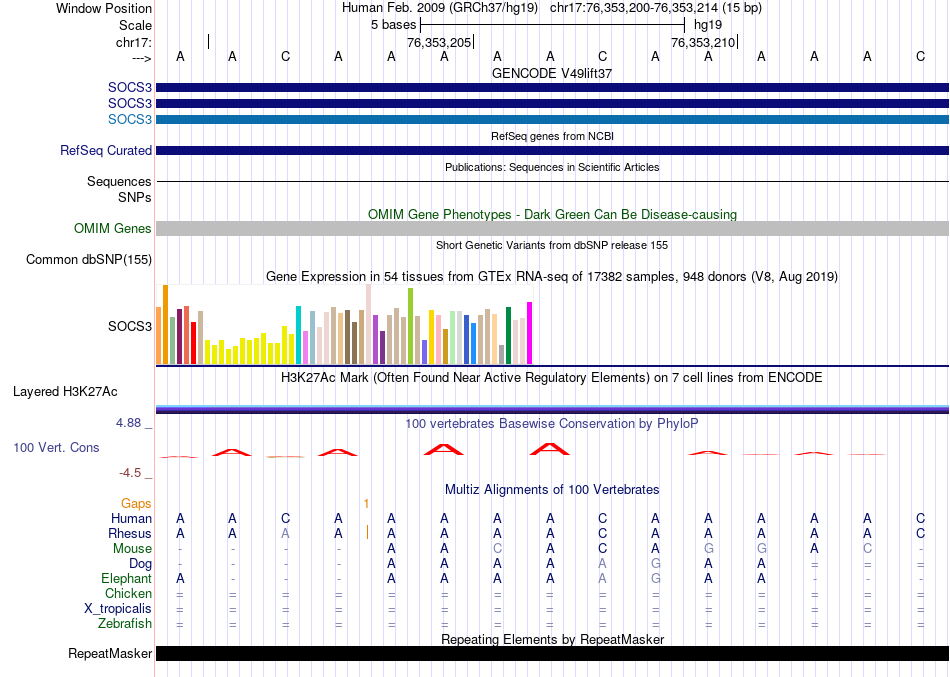Viewport: 950px width, 677px height.
Task: Click the Gaps row label
Action: pos(136,504)
